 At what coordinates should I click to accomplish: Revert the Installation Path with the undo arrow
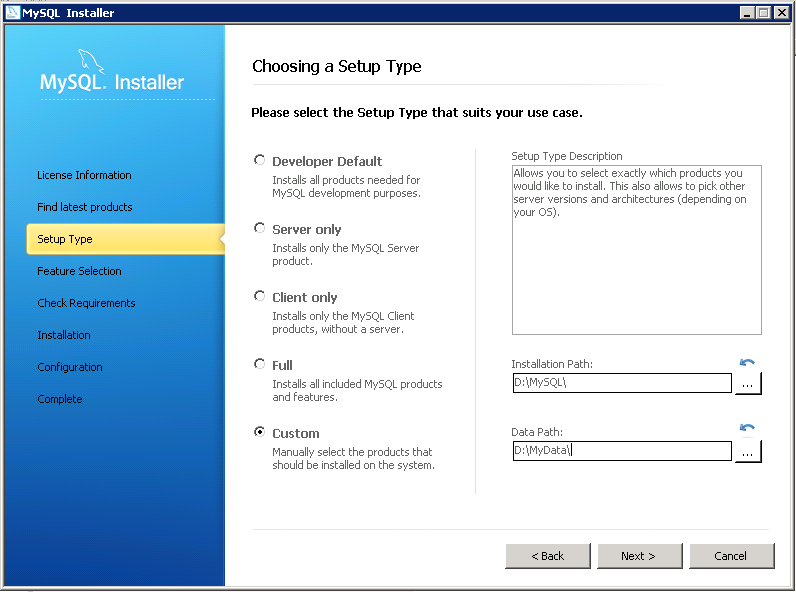tap(747, 363)
